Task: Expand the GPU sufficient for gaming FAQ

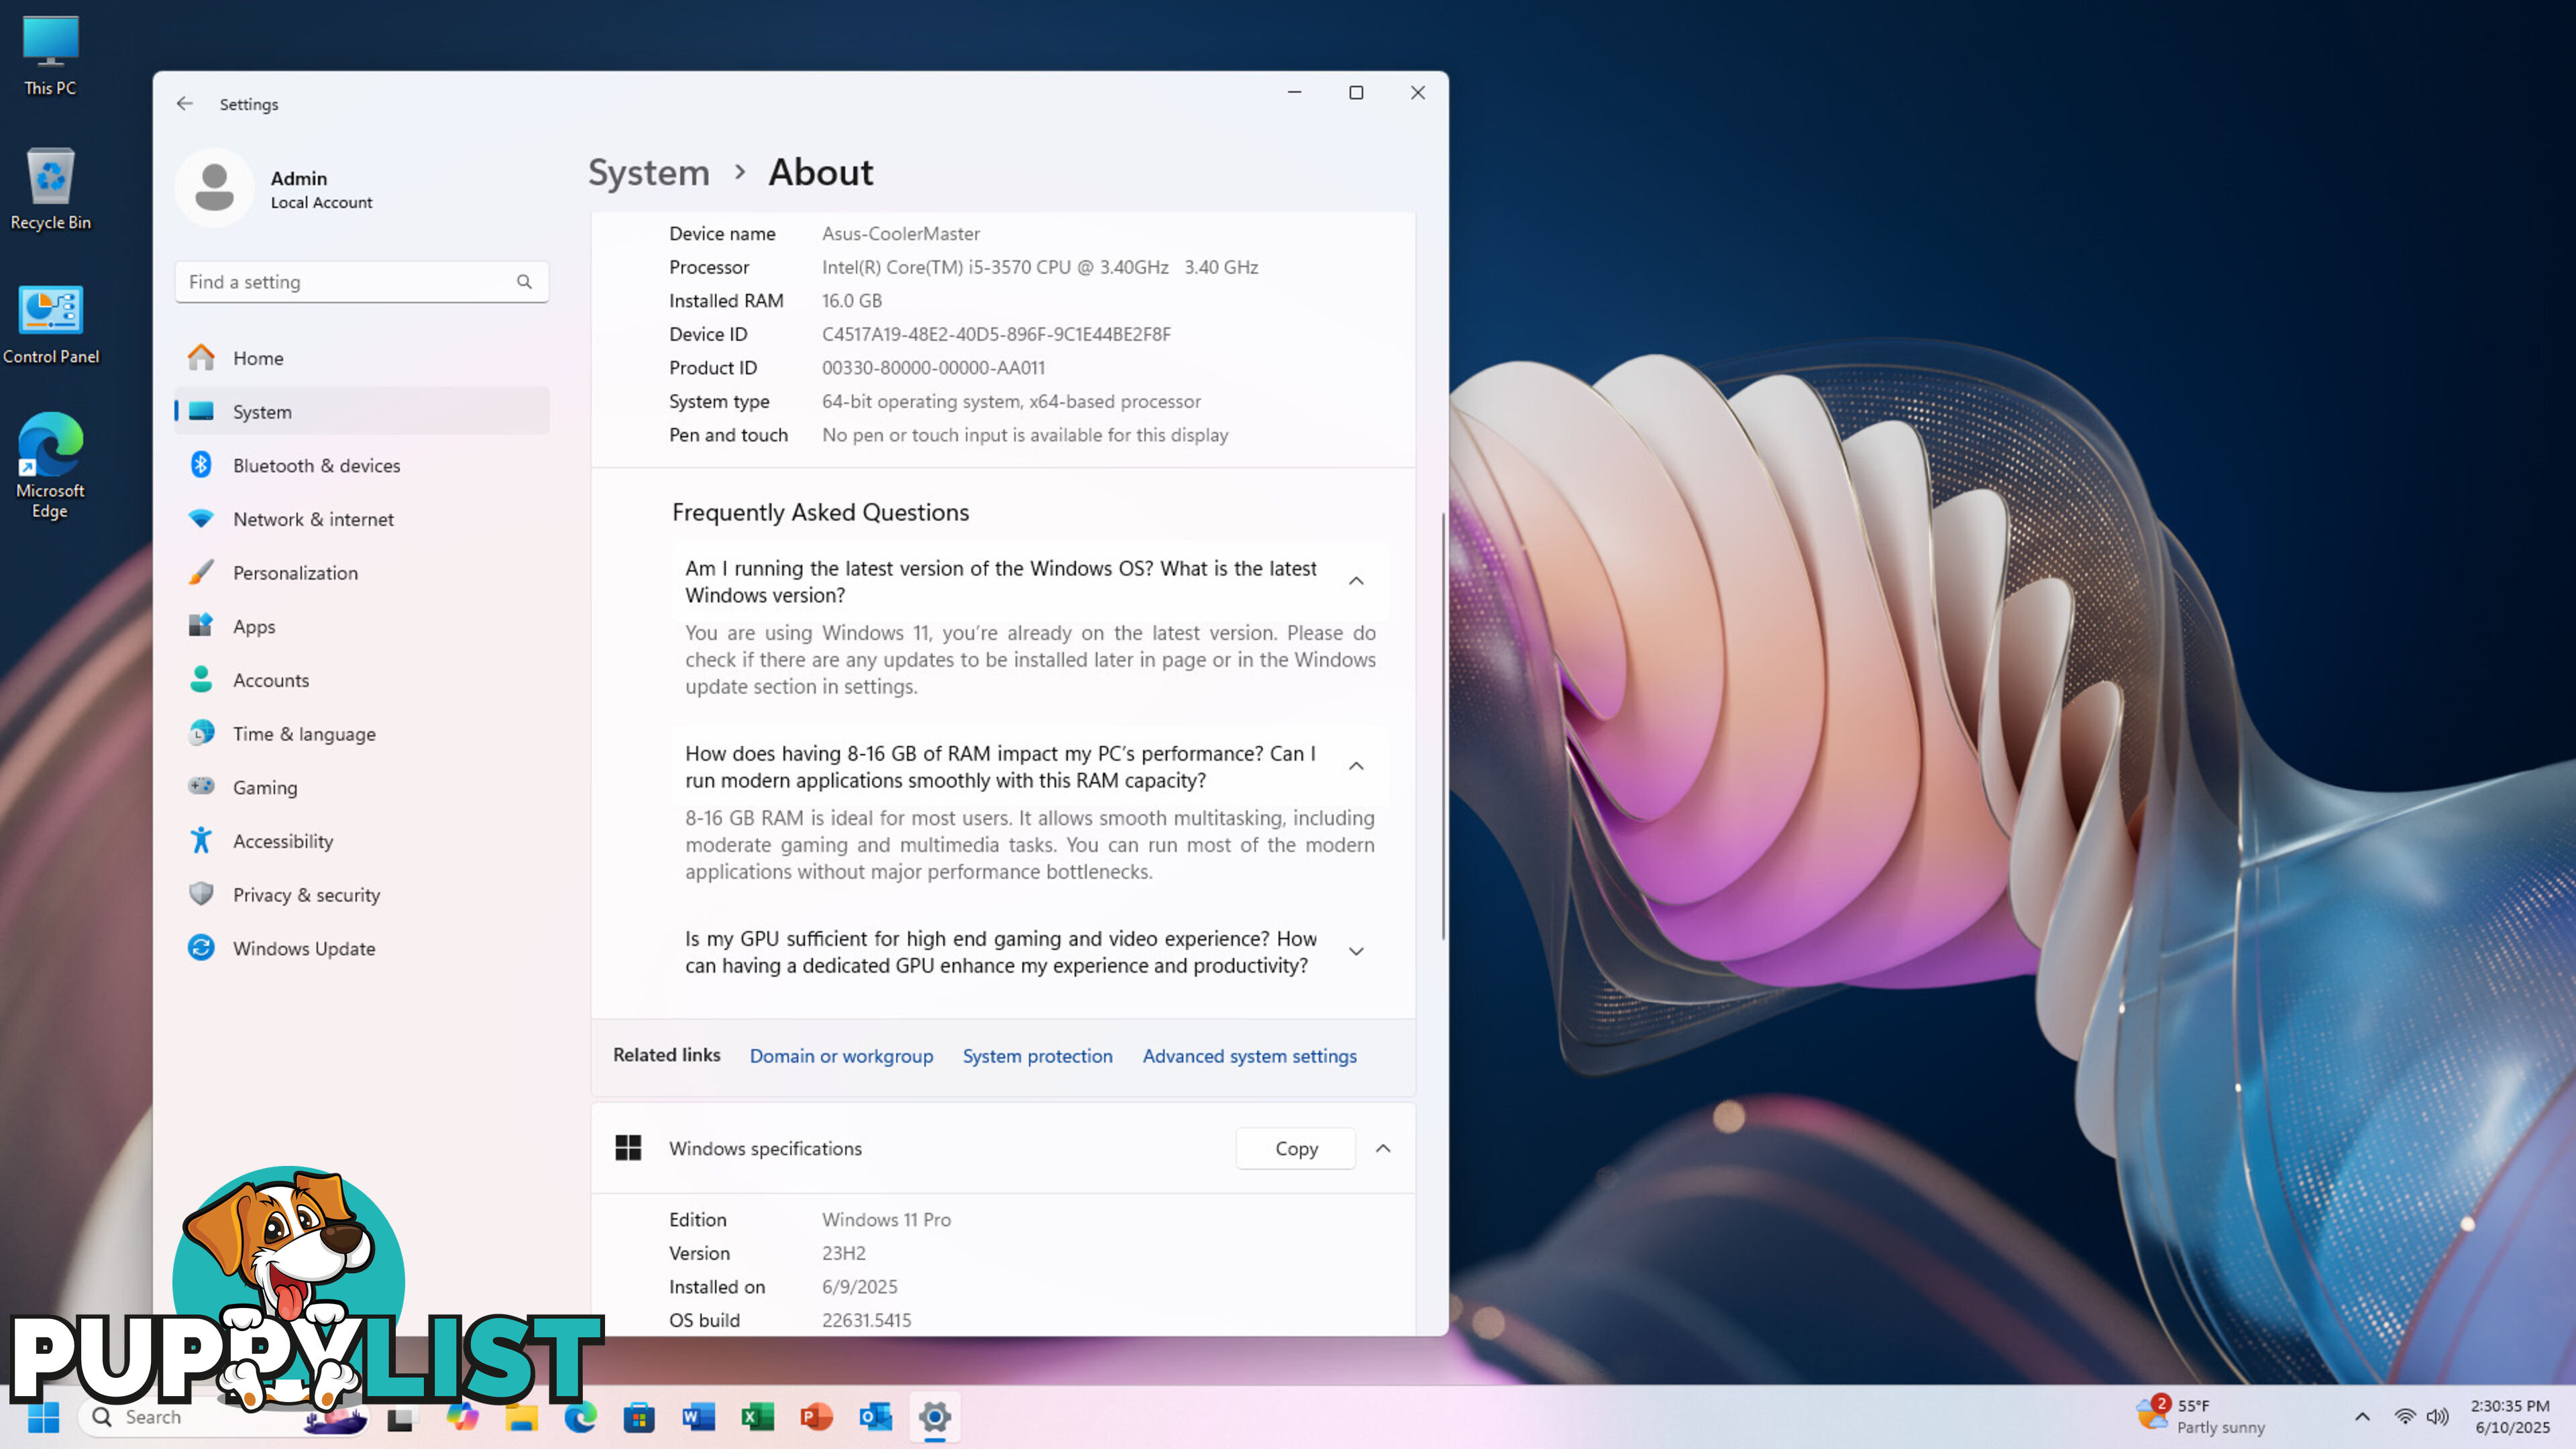Action: tap(1356, 951)
